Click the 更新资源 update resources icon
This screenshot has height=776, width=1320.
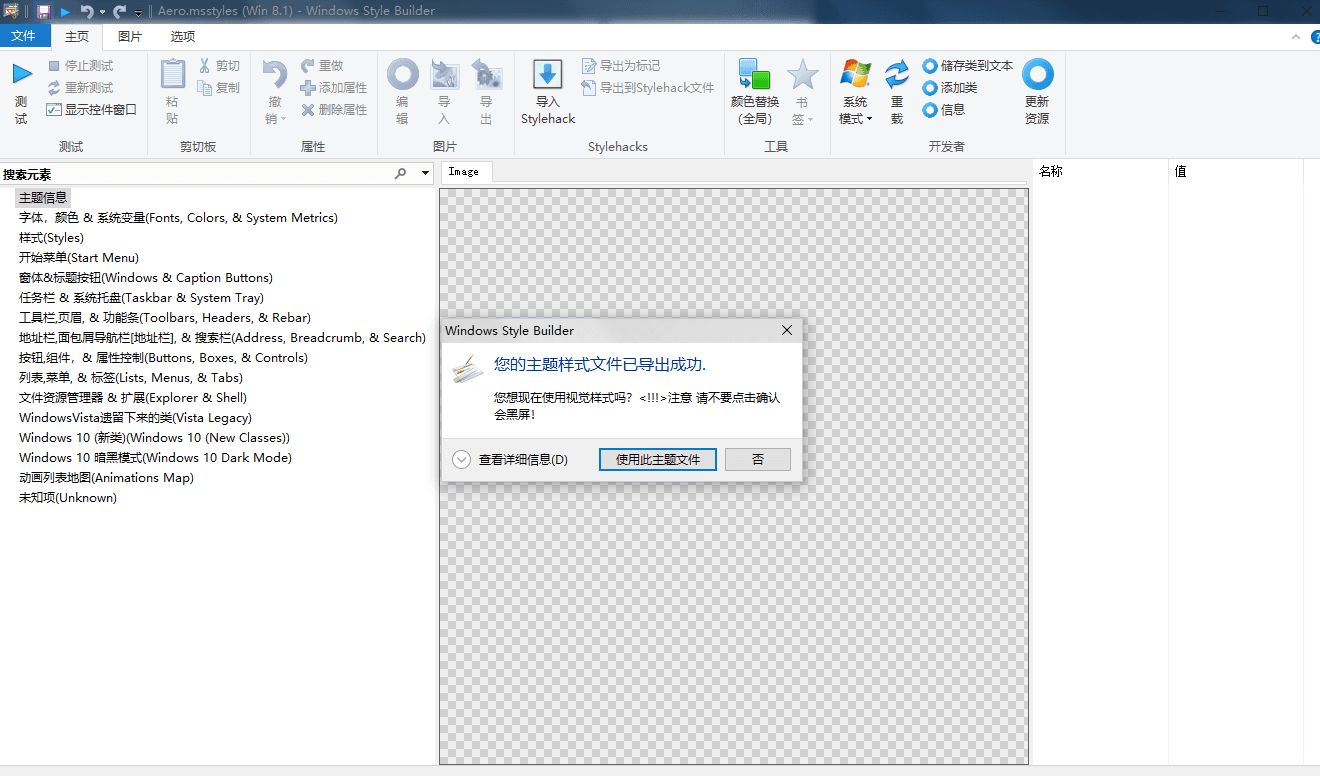click(x=1037, y=74)
